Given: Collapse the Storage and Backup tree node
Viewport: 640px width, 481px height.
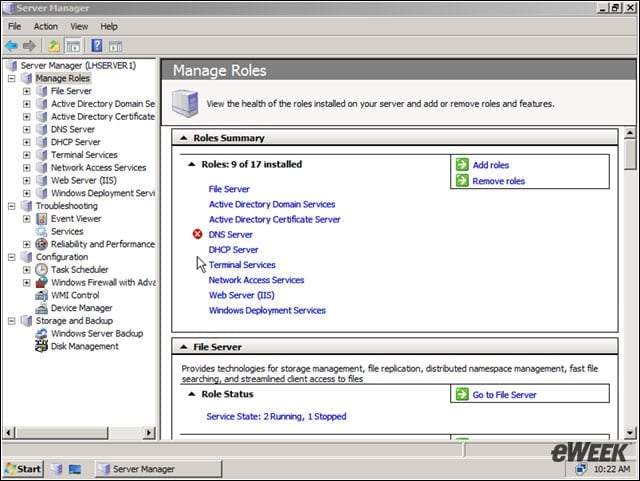Looking at the screenshot, I should 12,321.
